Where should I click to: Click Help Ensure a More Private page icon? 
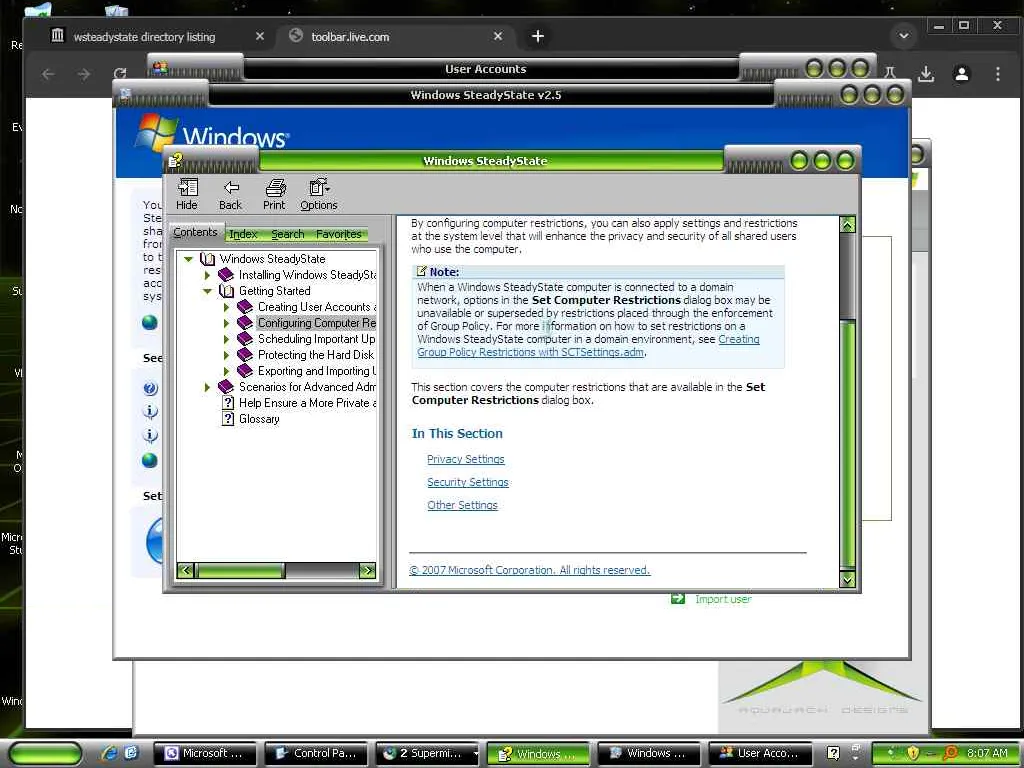click(x=228, y=403)
